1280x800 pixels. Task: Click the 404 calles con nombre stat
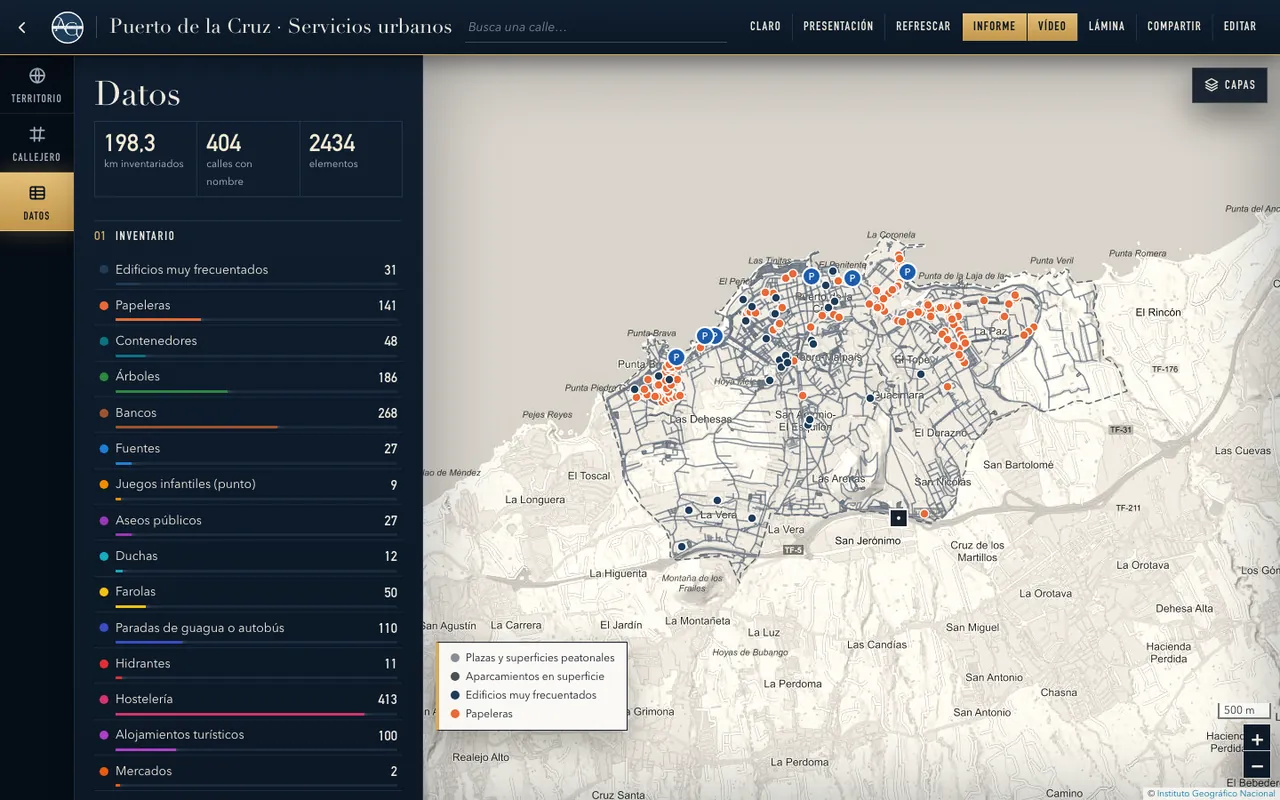(248, 159)
